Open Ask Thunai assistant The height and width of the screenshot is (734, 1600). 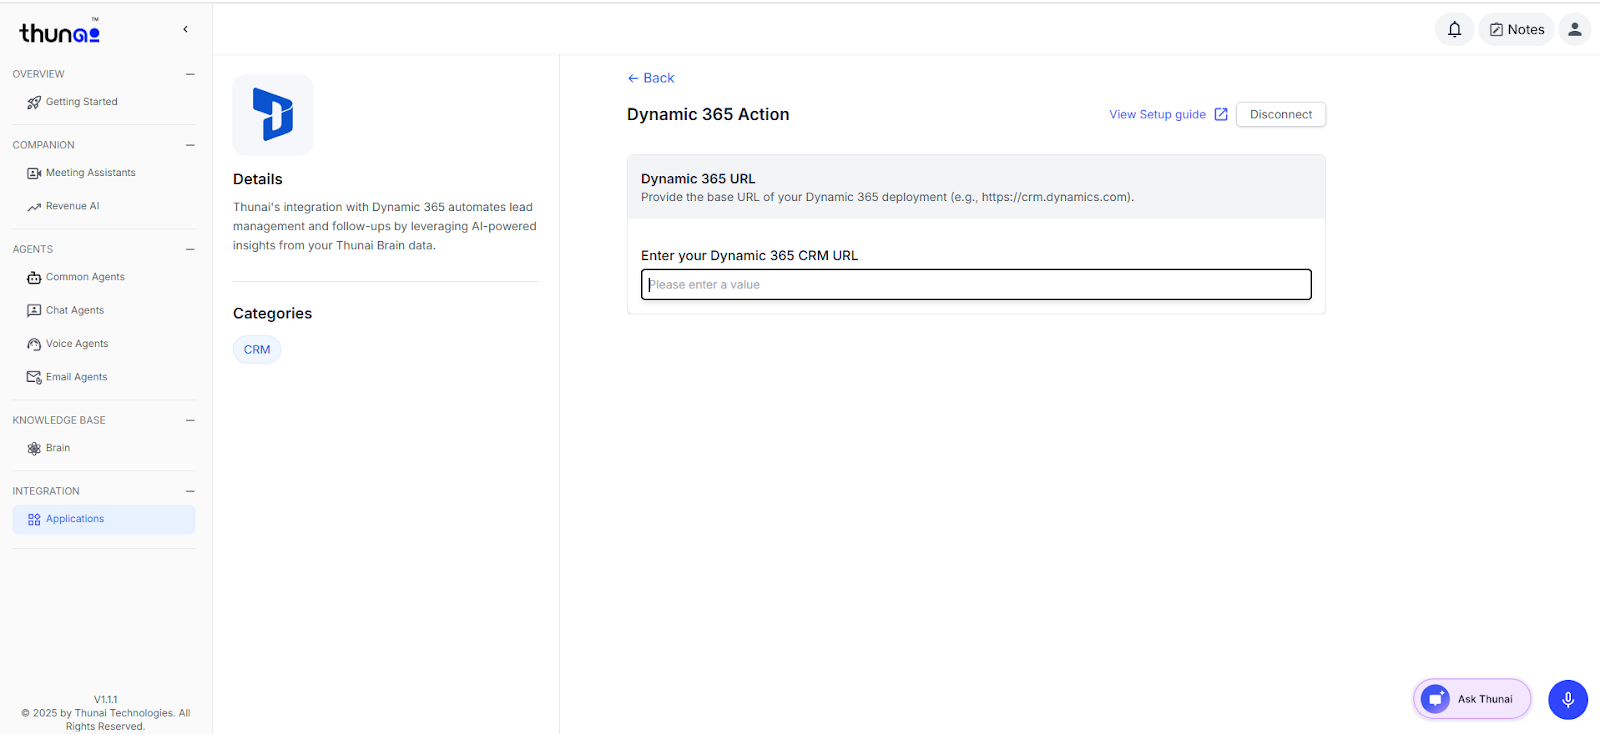(1472, 699)
